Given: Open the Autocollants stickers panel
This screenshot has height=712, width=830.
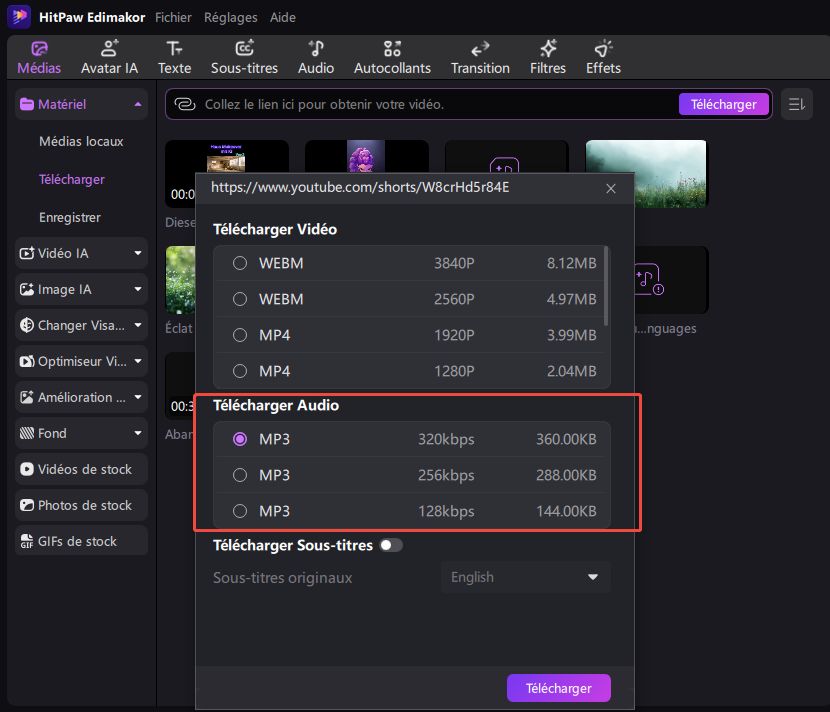Looking at the screenshot, I should (x=392, y=57).
